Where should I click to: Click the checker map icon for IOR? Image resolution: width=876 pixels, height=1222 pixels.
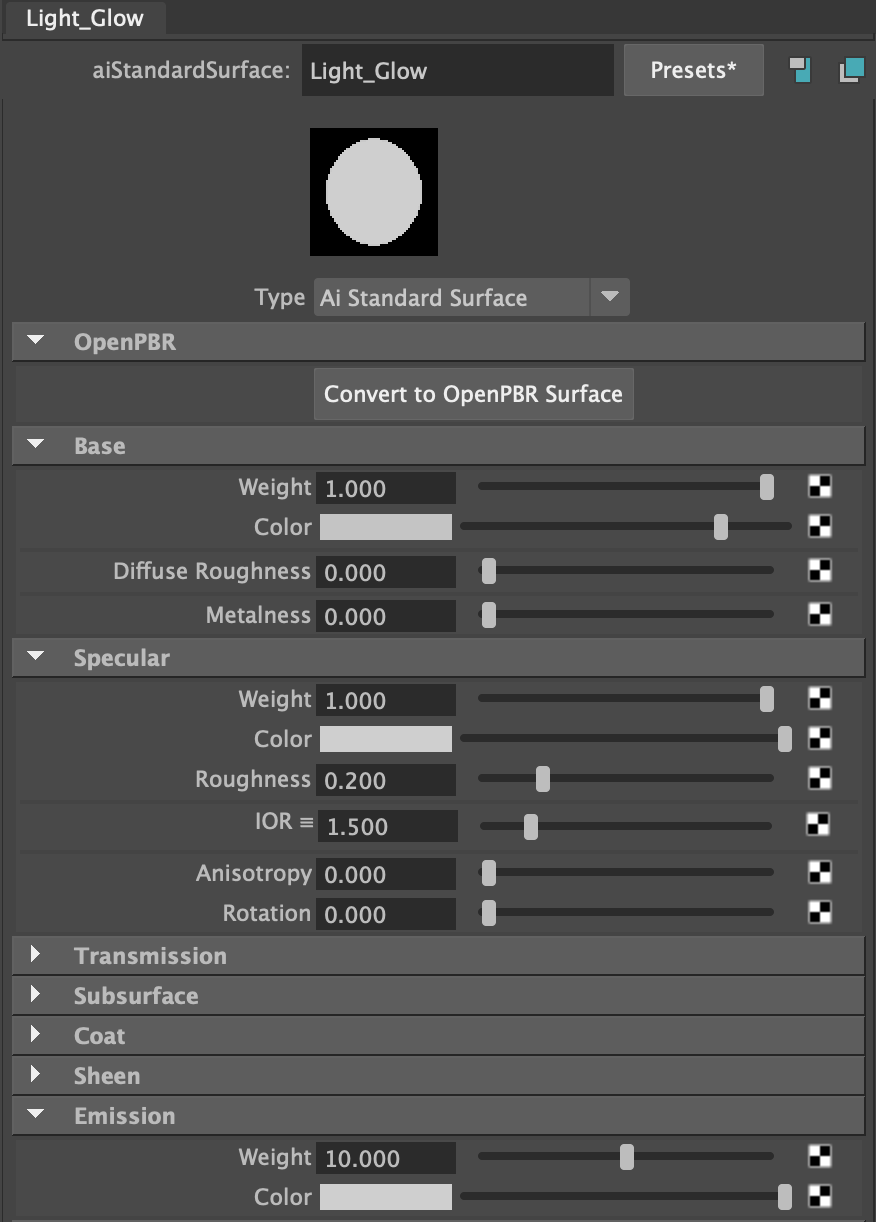coord(818,824)
